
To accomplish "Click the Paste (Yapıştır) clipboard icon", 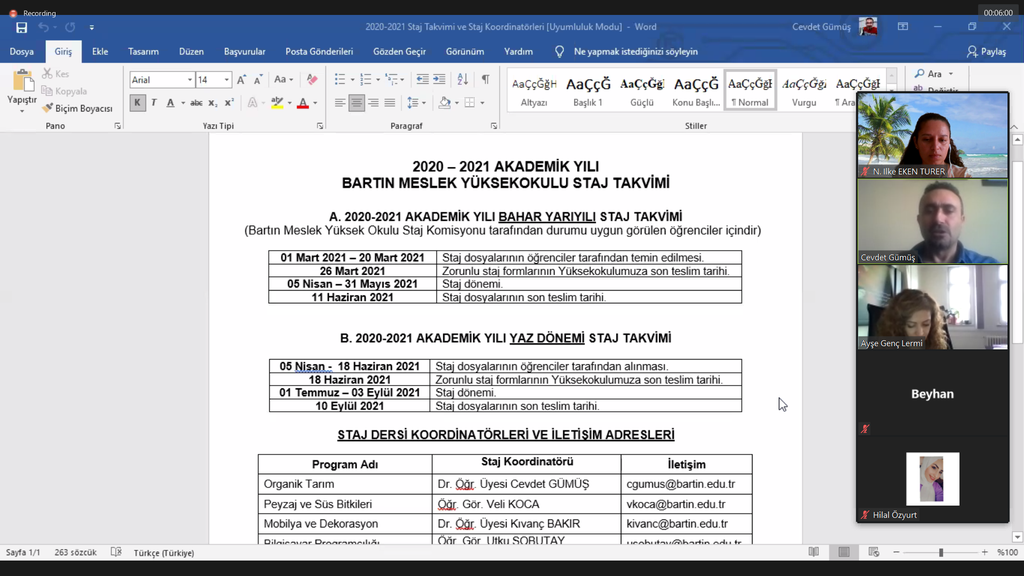I will (x=22, y=82).
